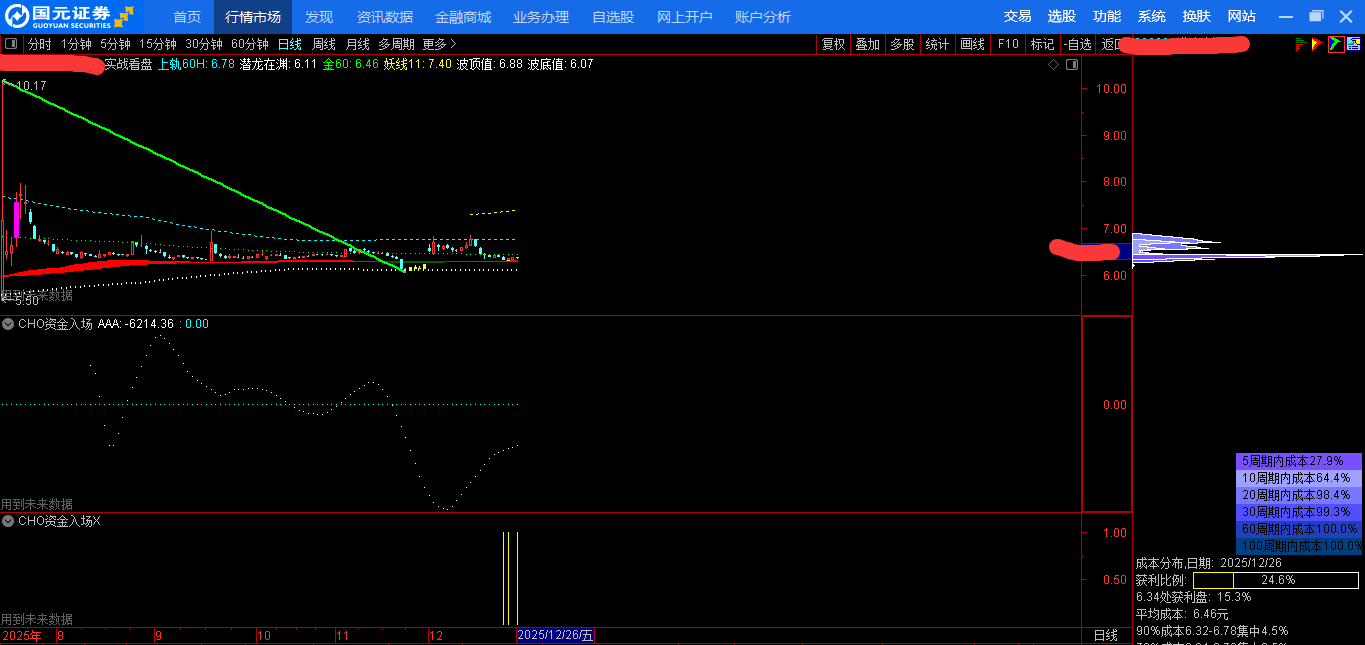Open the 功能 menu
Image resolution: width=1365 pixels, height=645 pixels.
click(1107, 16)
